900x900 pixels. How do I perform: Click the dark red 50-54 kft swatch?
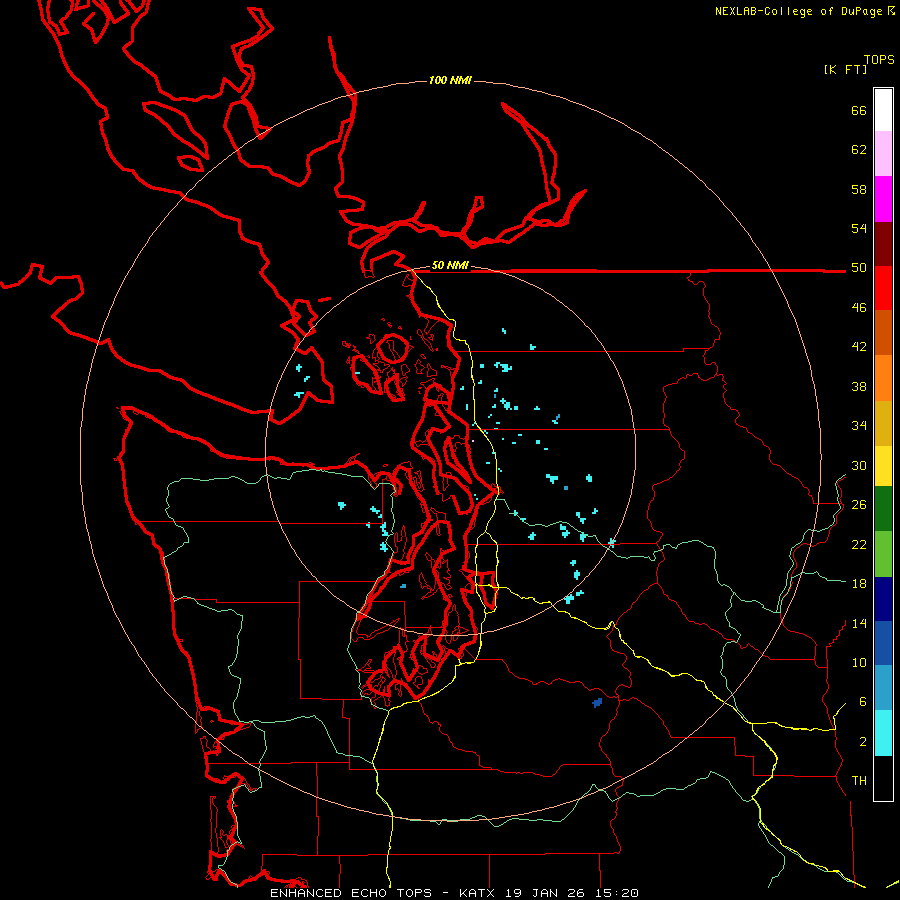click(x=883, y=244)
